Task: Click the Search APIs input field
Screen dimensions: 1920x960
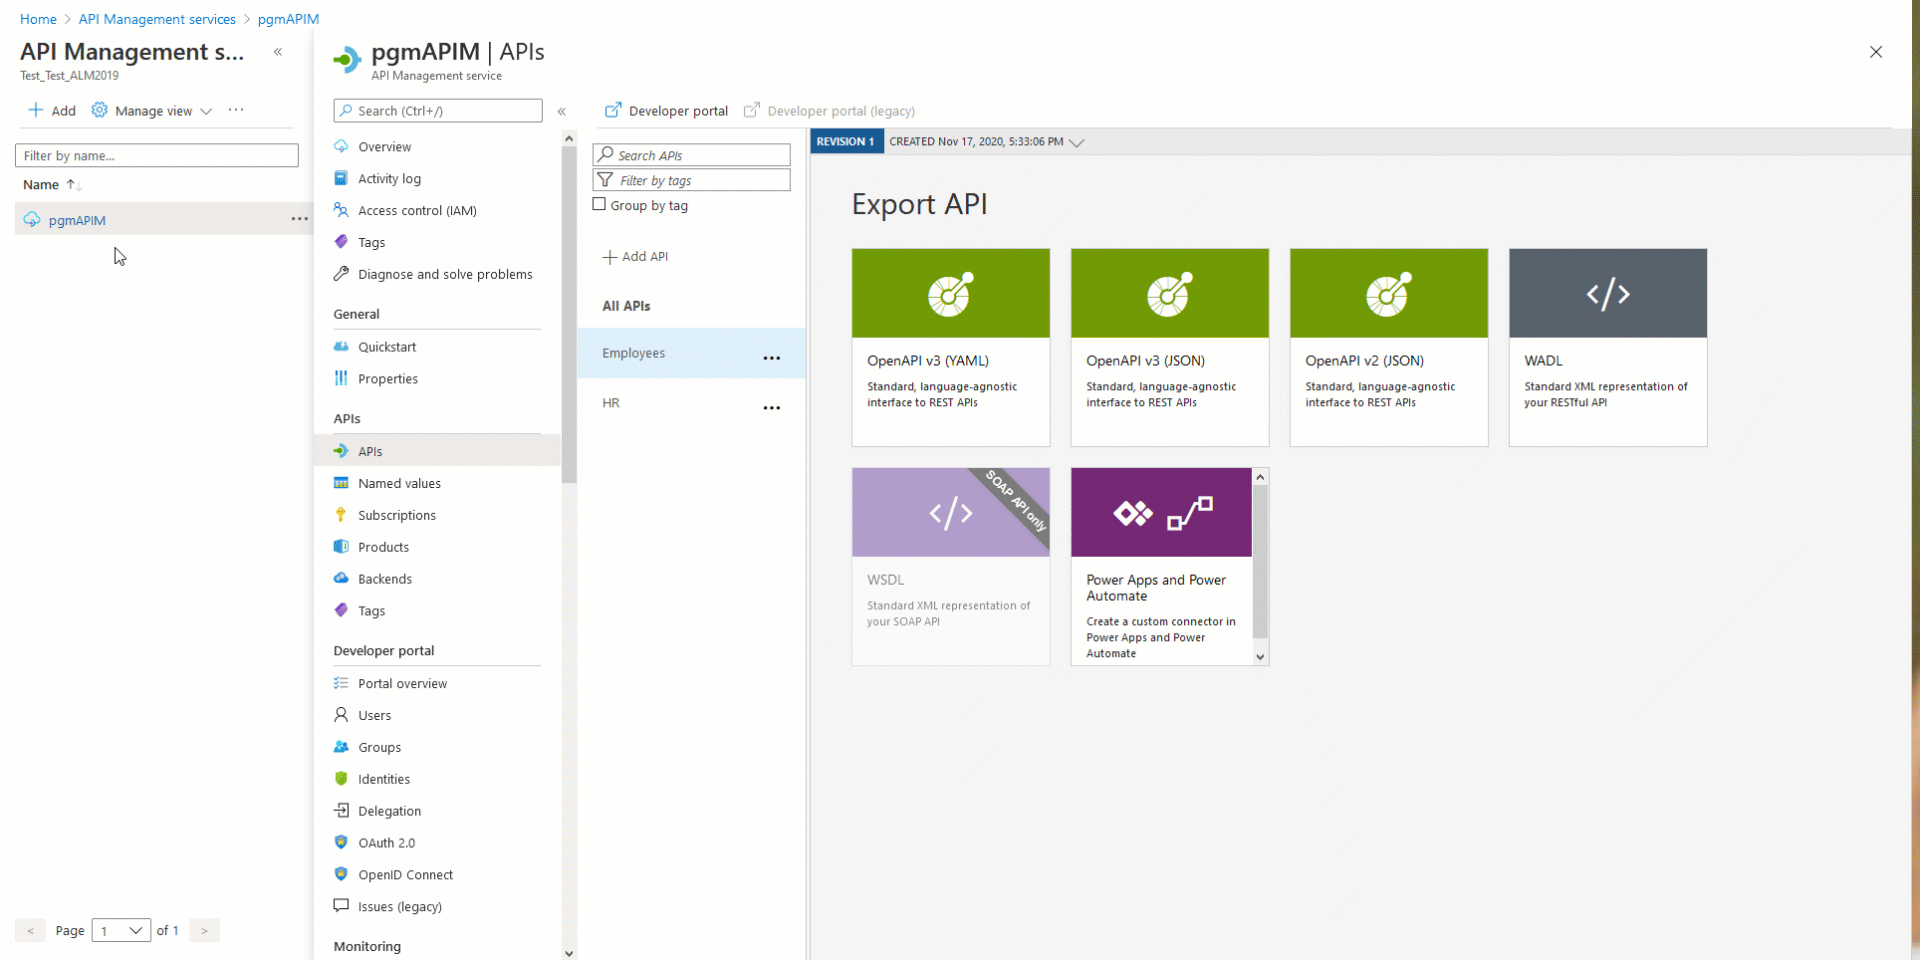Action: click(700, 155)
